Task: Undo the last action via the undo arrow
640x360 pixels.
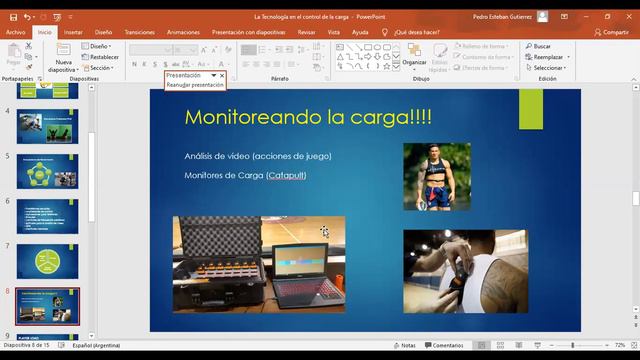Action: click(27, 17)
